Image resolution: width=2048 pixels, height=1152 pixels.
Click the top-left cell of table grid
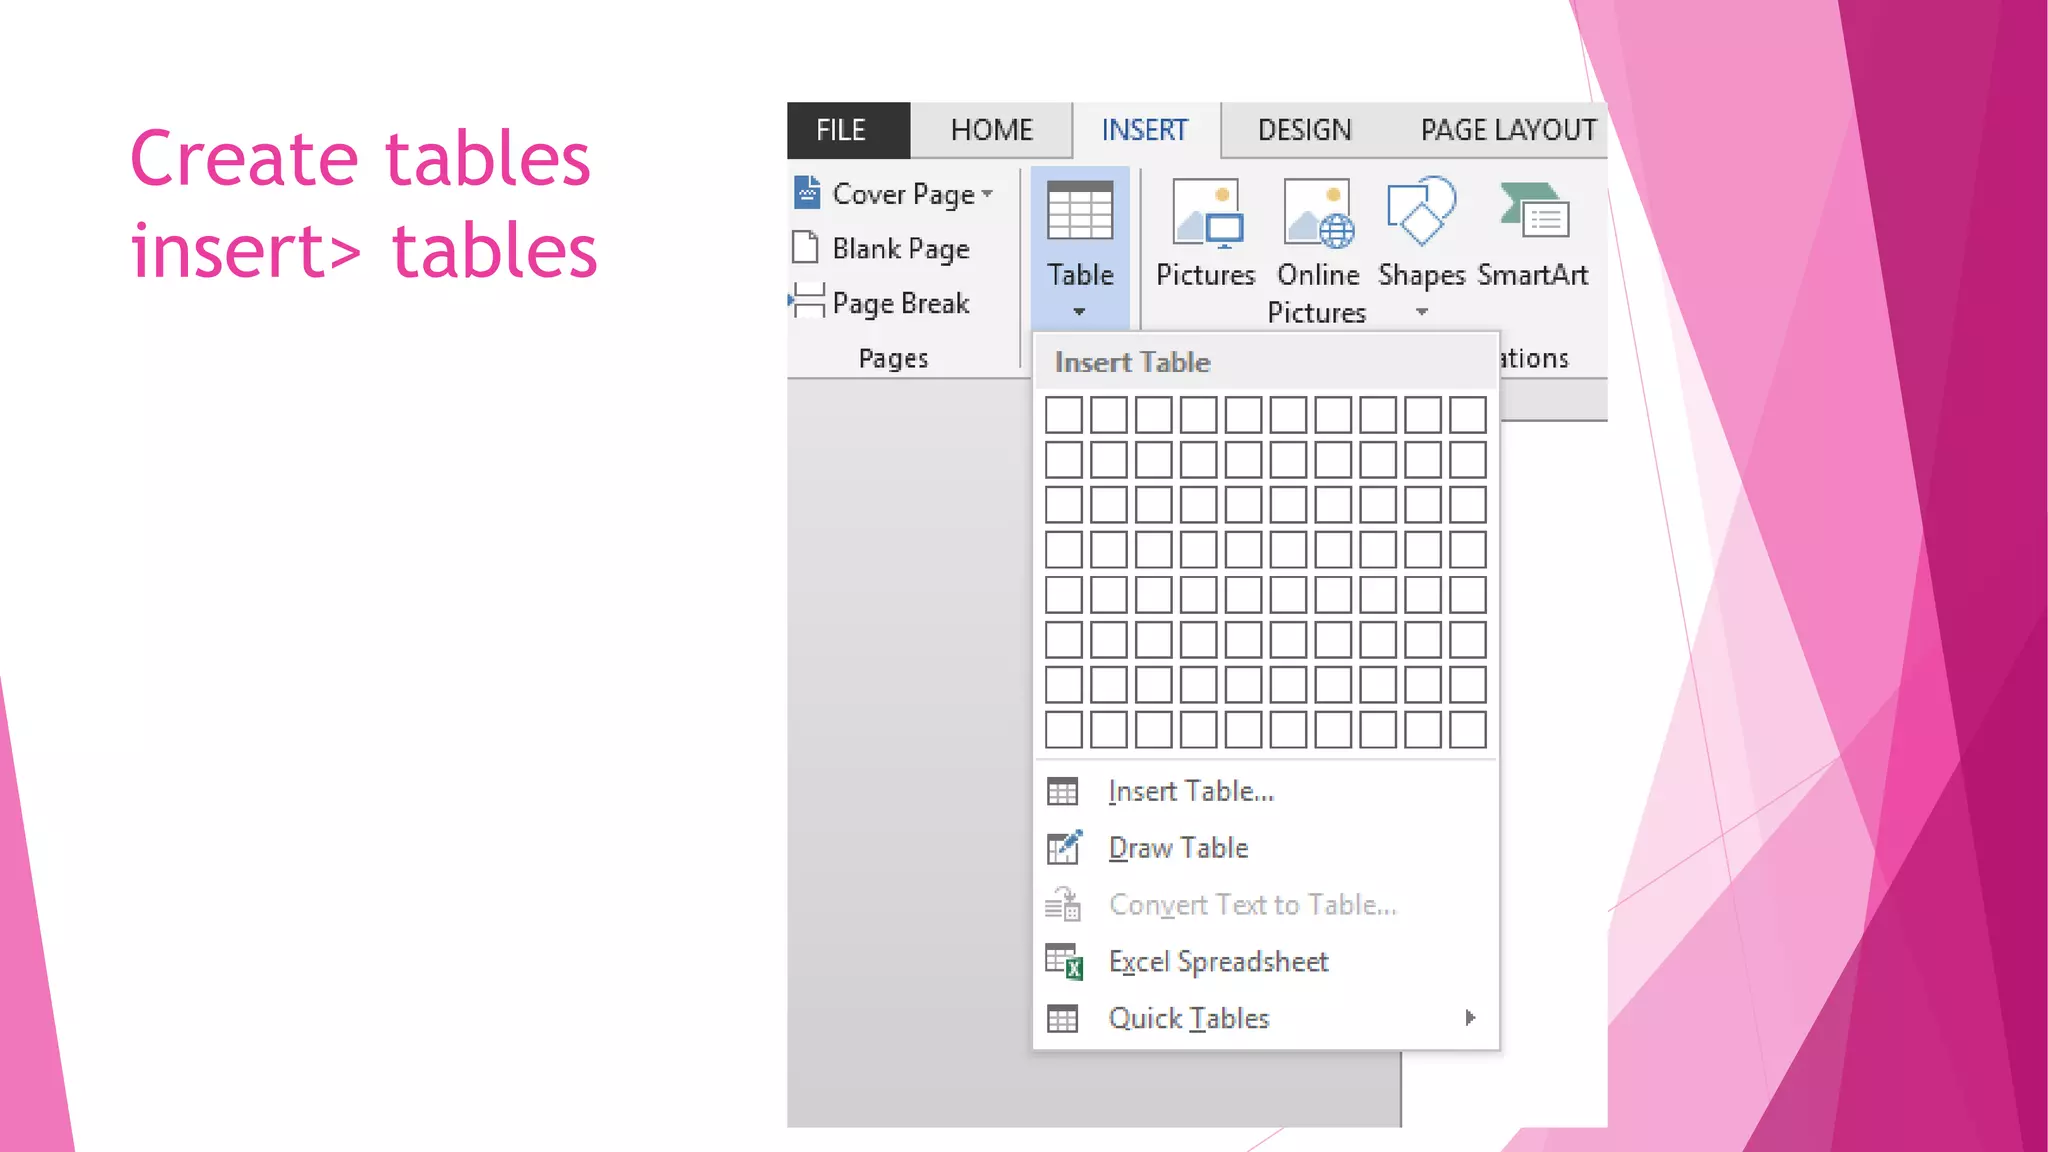[x=1063, y=415]
